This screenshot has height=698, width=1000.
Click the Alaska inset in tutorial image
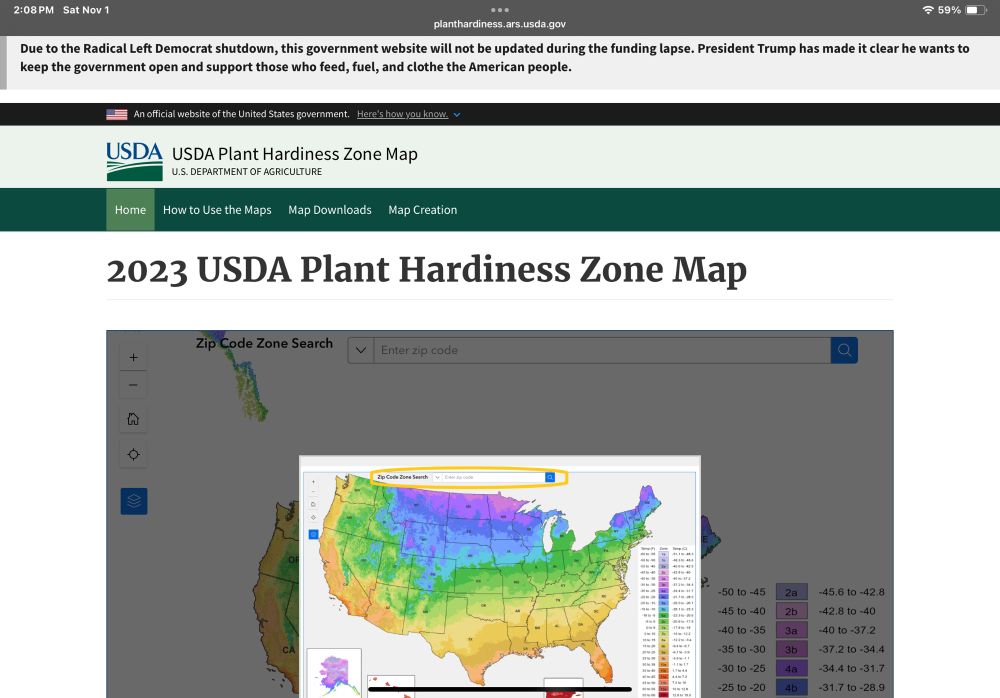pos(334,673)
